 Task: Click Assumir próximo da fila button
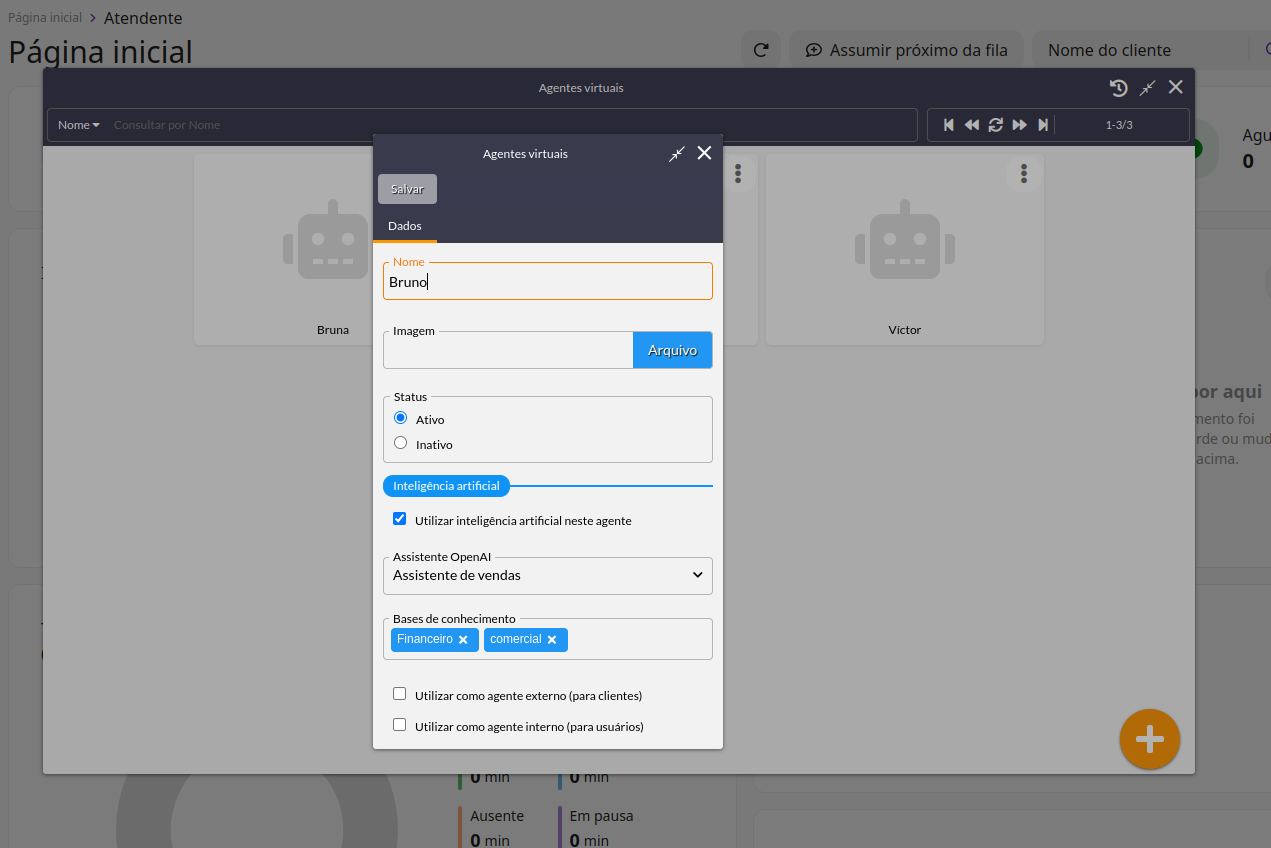coord(907,50)
